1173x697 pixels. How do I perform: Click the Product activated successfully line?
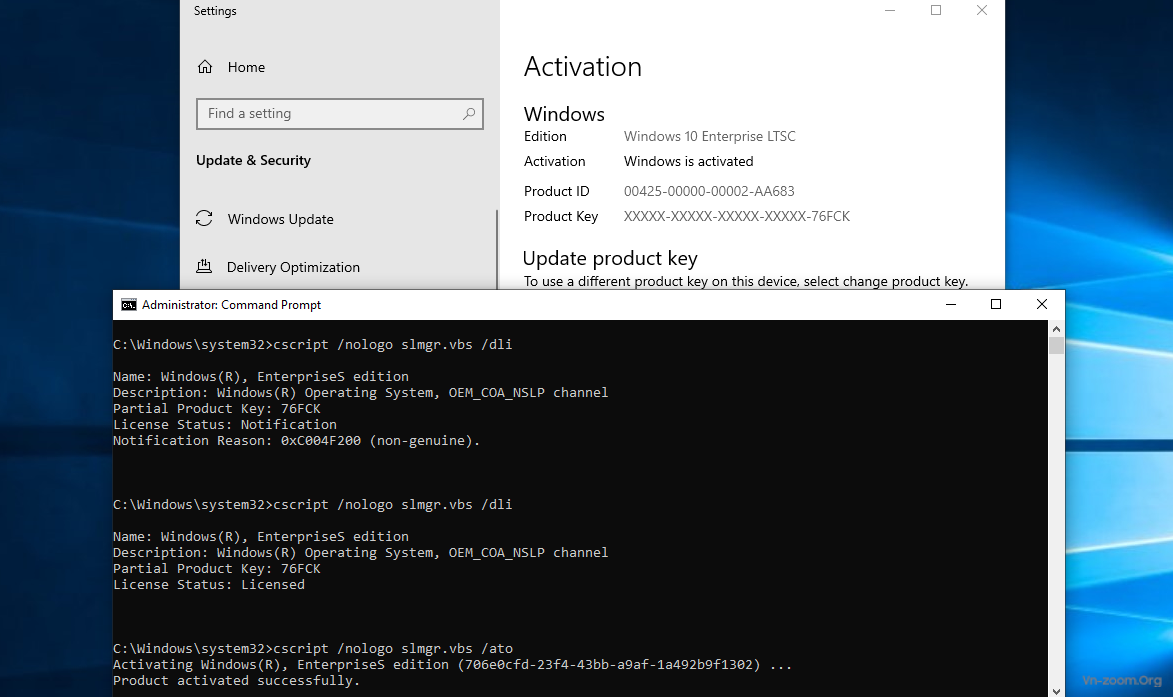point(236,681)
